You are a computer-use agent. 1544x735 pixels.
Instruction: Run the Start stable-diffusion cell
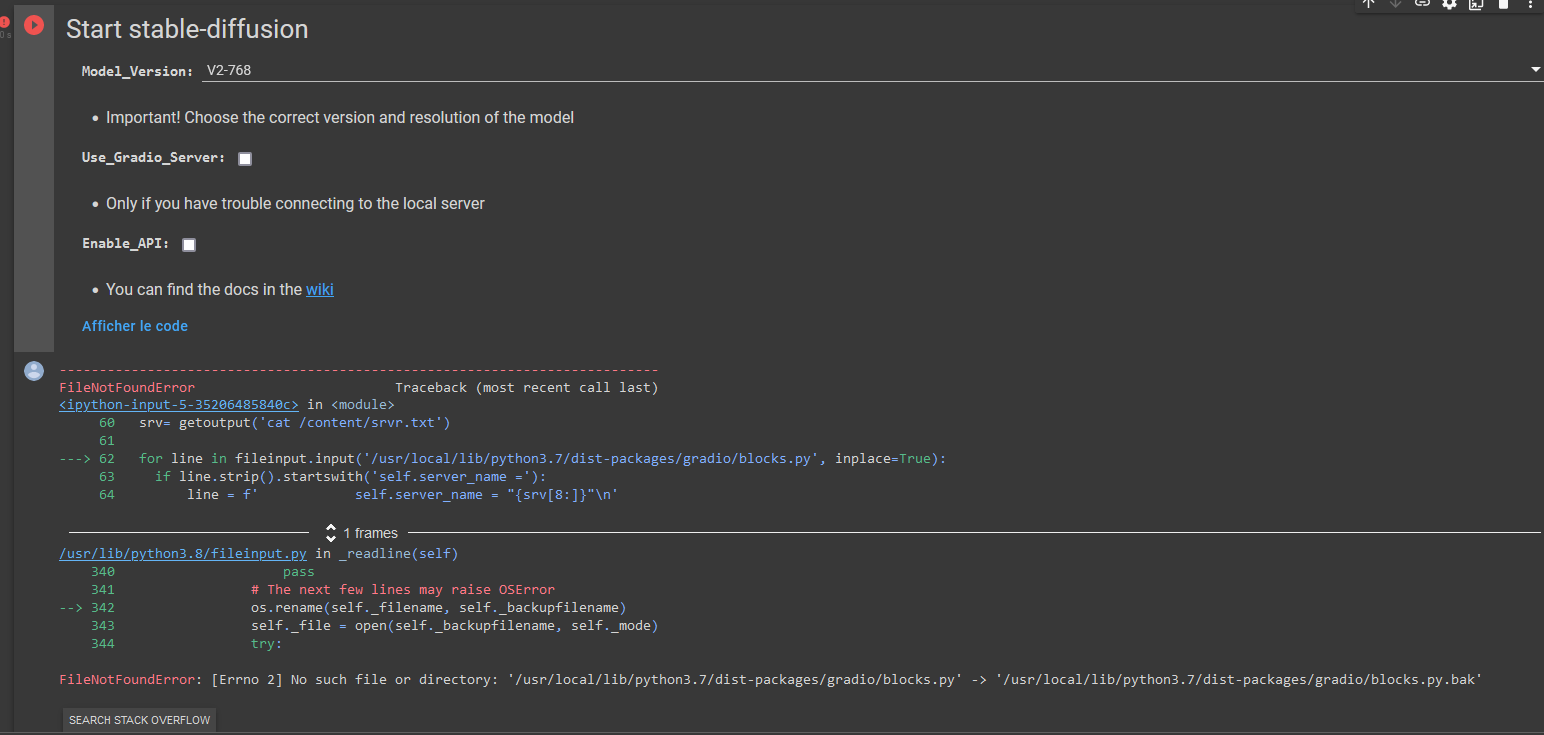pos(33,26)
